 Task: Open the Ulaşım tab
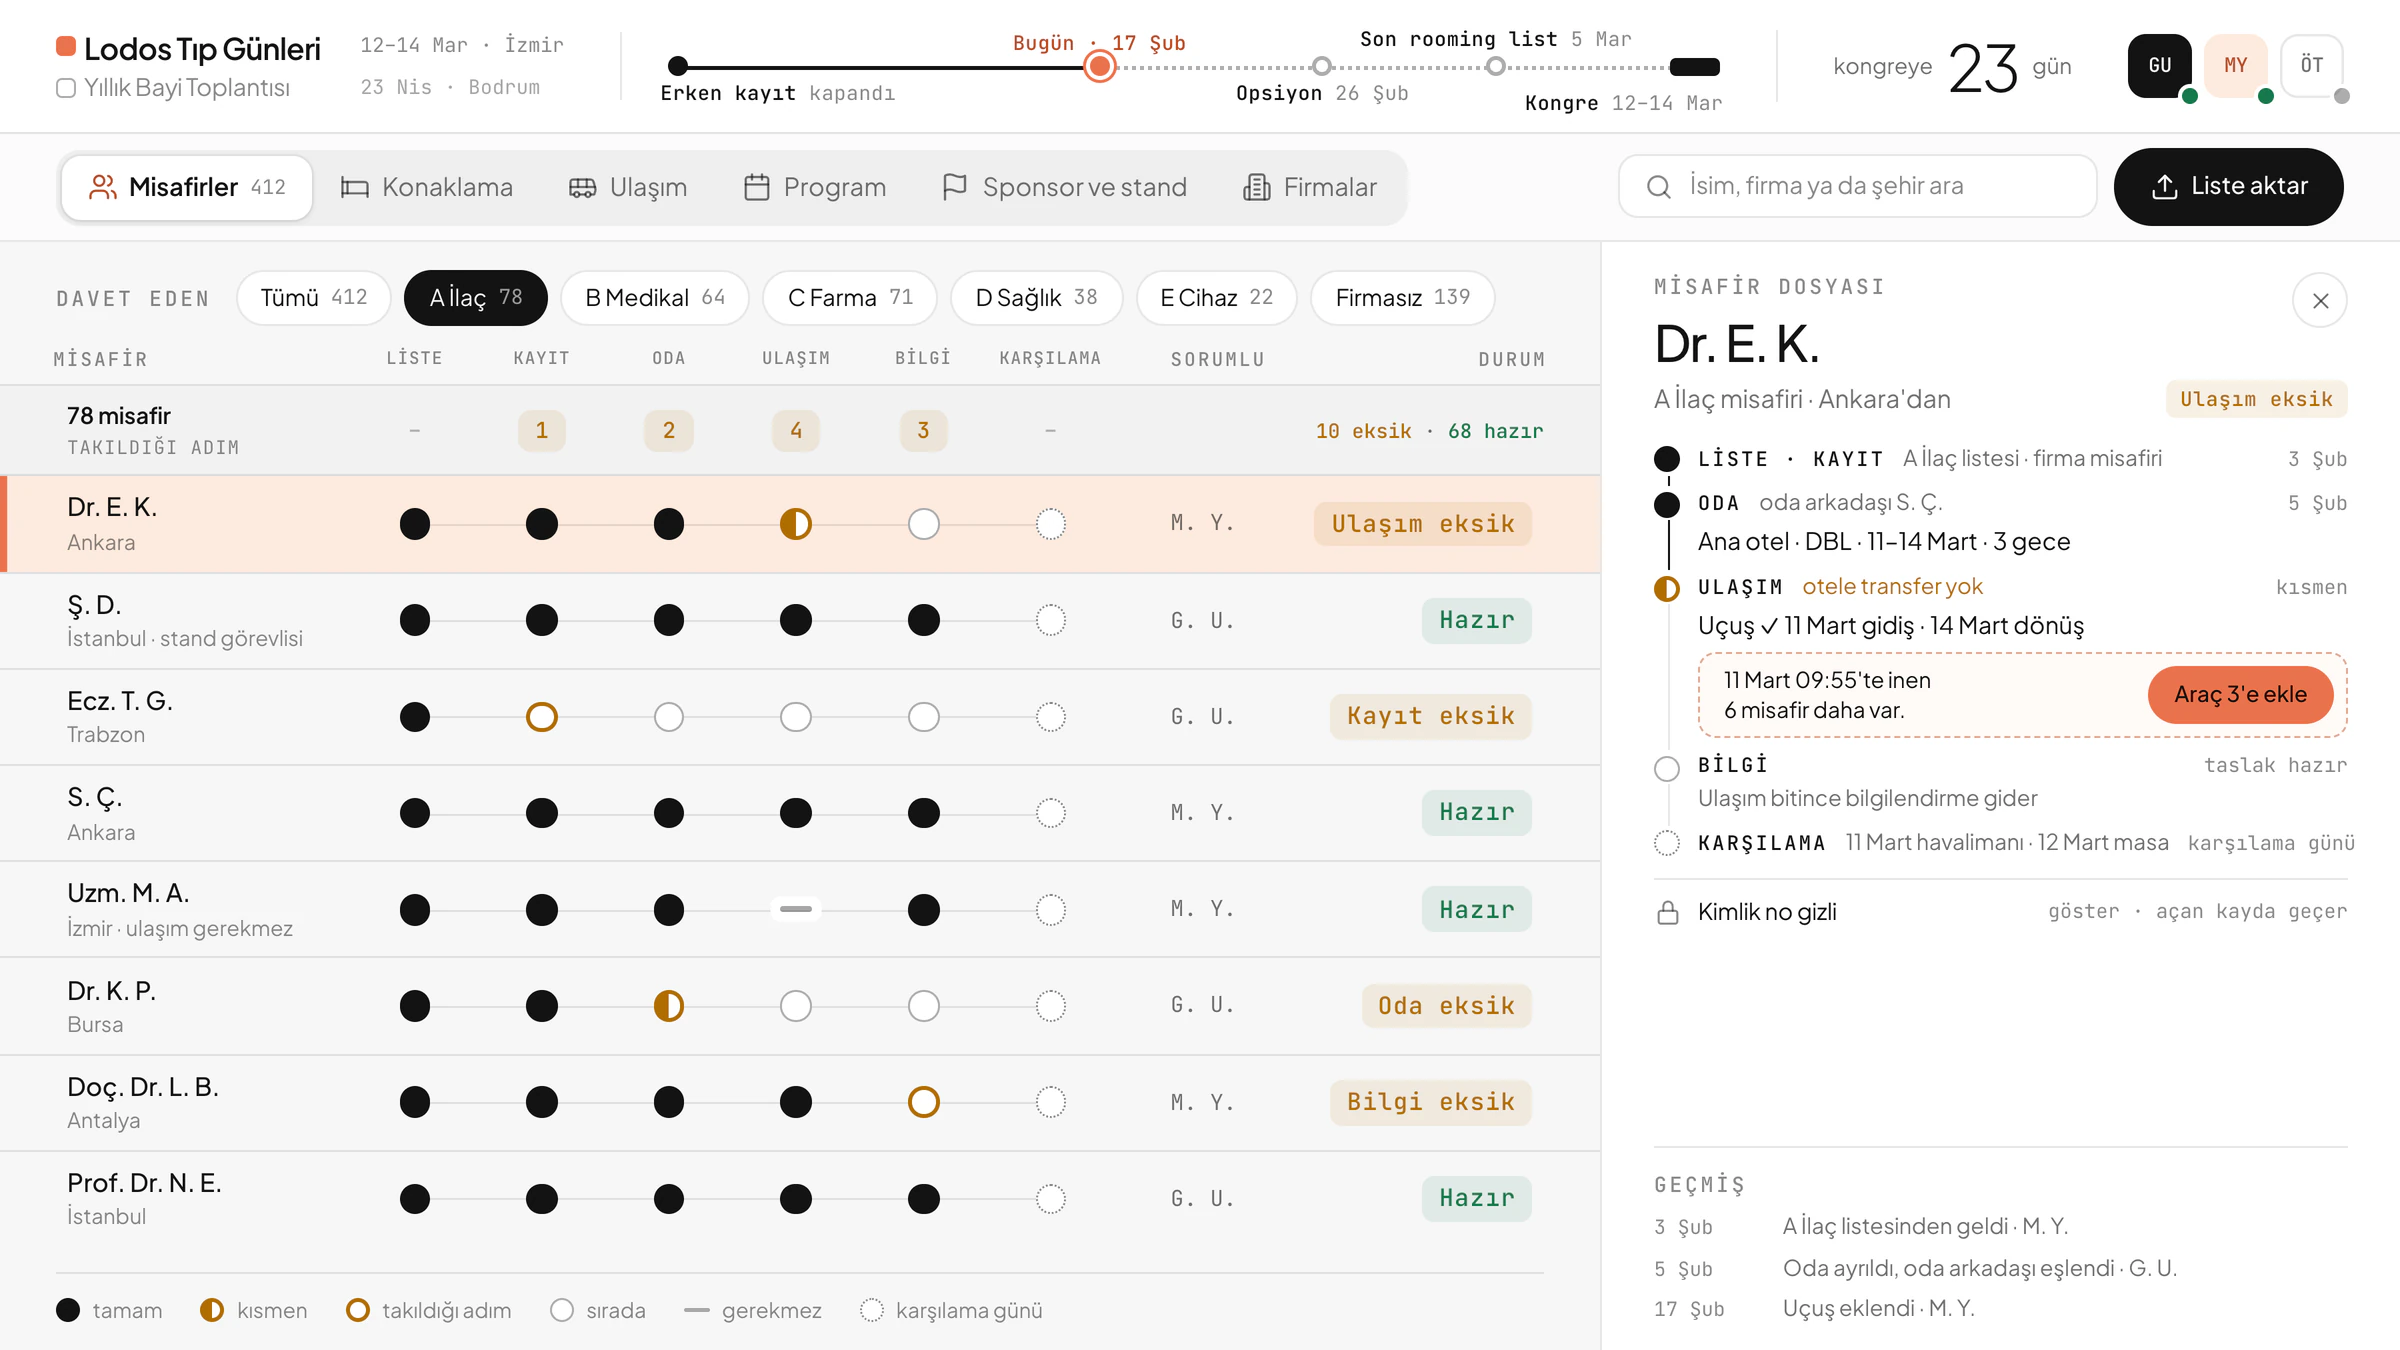pyautogui.click(x=628, y=187)
